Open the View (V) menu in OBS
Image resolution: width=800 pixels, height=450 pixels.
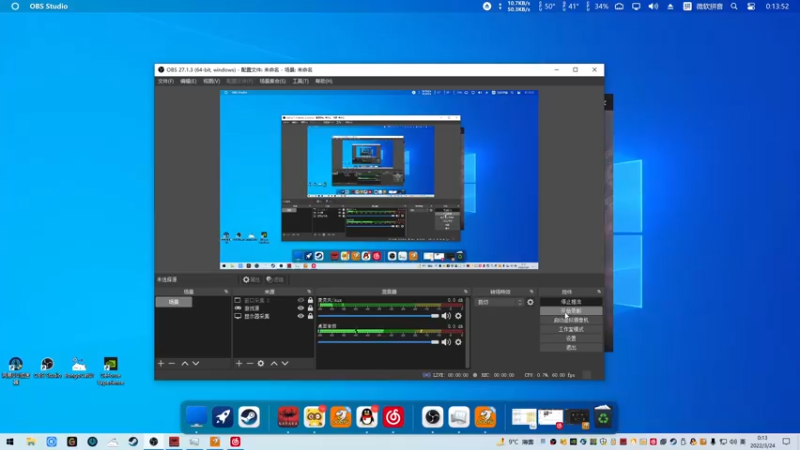(212, 81)
